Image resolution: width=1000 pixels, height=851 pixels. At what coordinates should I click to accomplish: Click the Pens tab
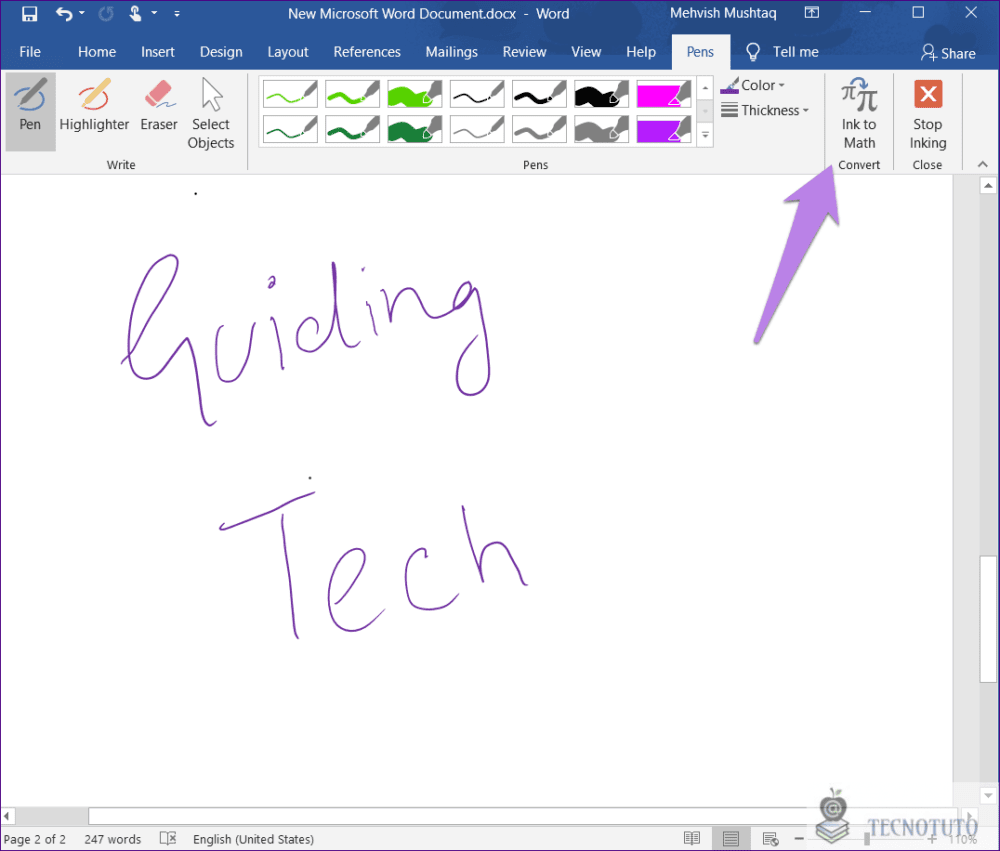coord(700,52)
